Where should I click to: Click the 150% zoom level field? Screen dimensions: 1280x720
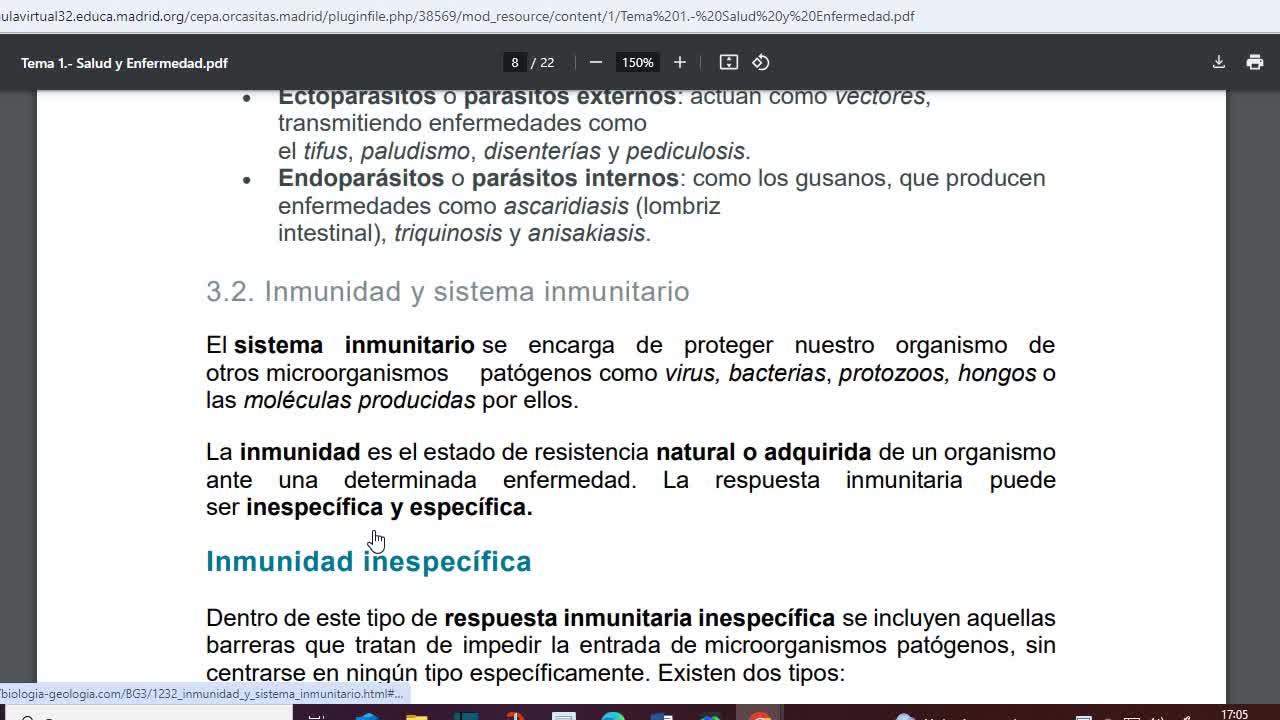pyautogui.click(x=637, y=62)
